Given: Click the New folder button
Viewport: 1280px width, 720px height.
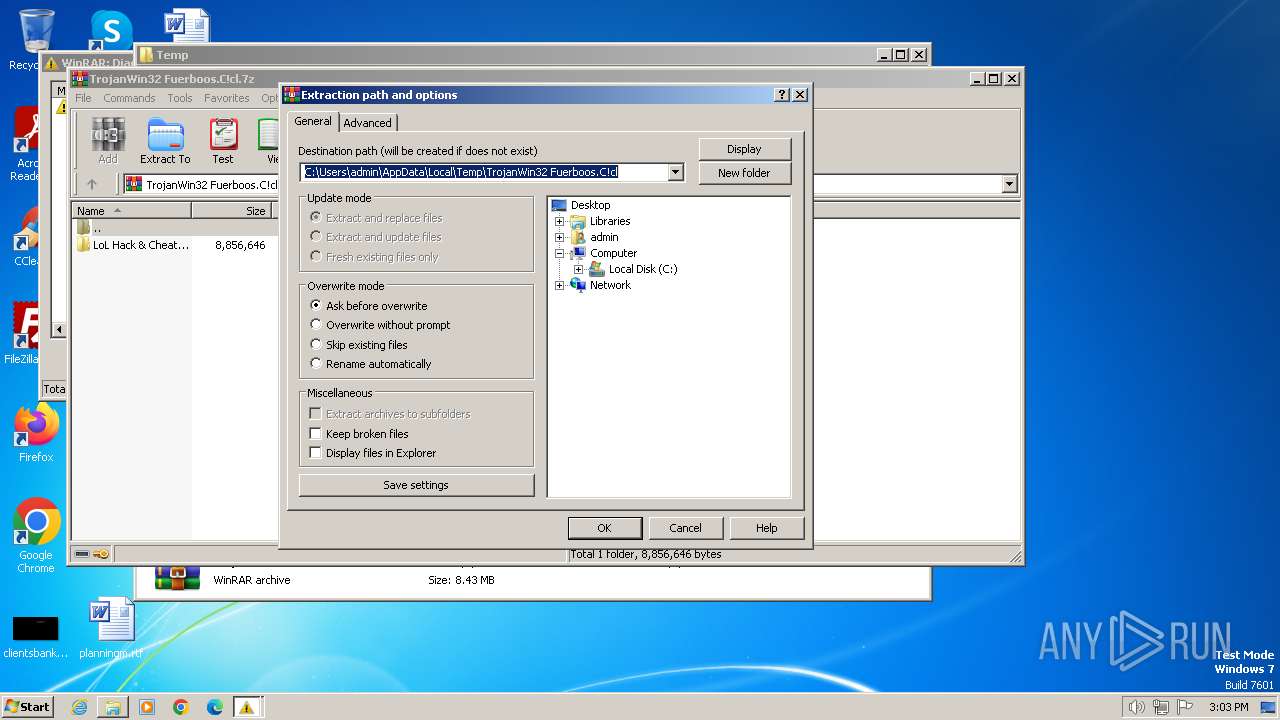Looking at the screenshot, I should 745,173.
